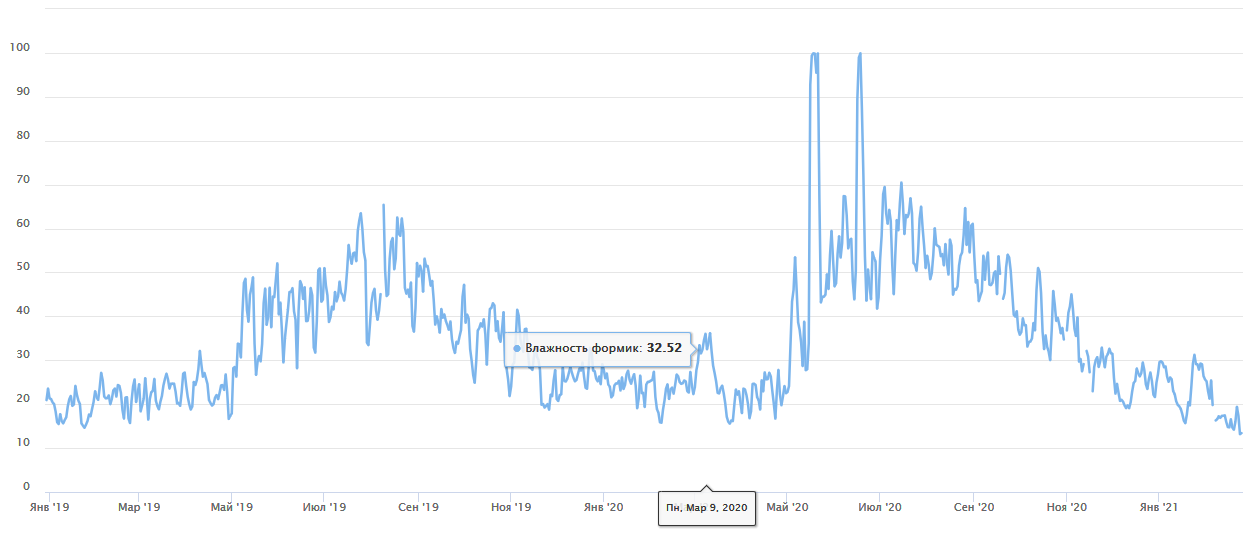1250x533 pixels.
Task: Select the Янв '20 x-axis label
Action: pyautogui.click(x=603, y=508)
